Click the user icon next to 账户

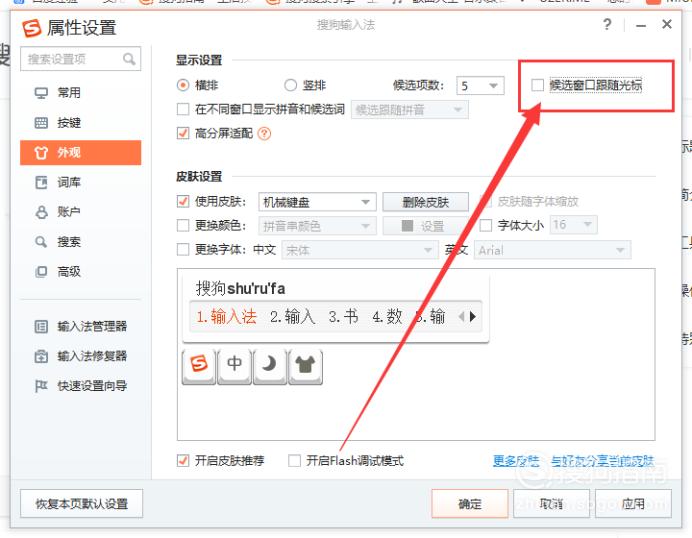pos(41,212)
